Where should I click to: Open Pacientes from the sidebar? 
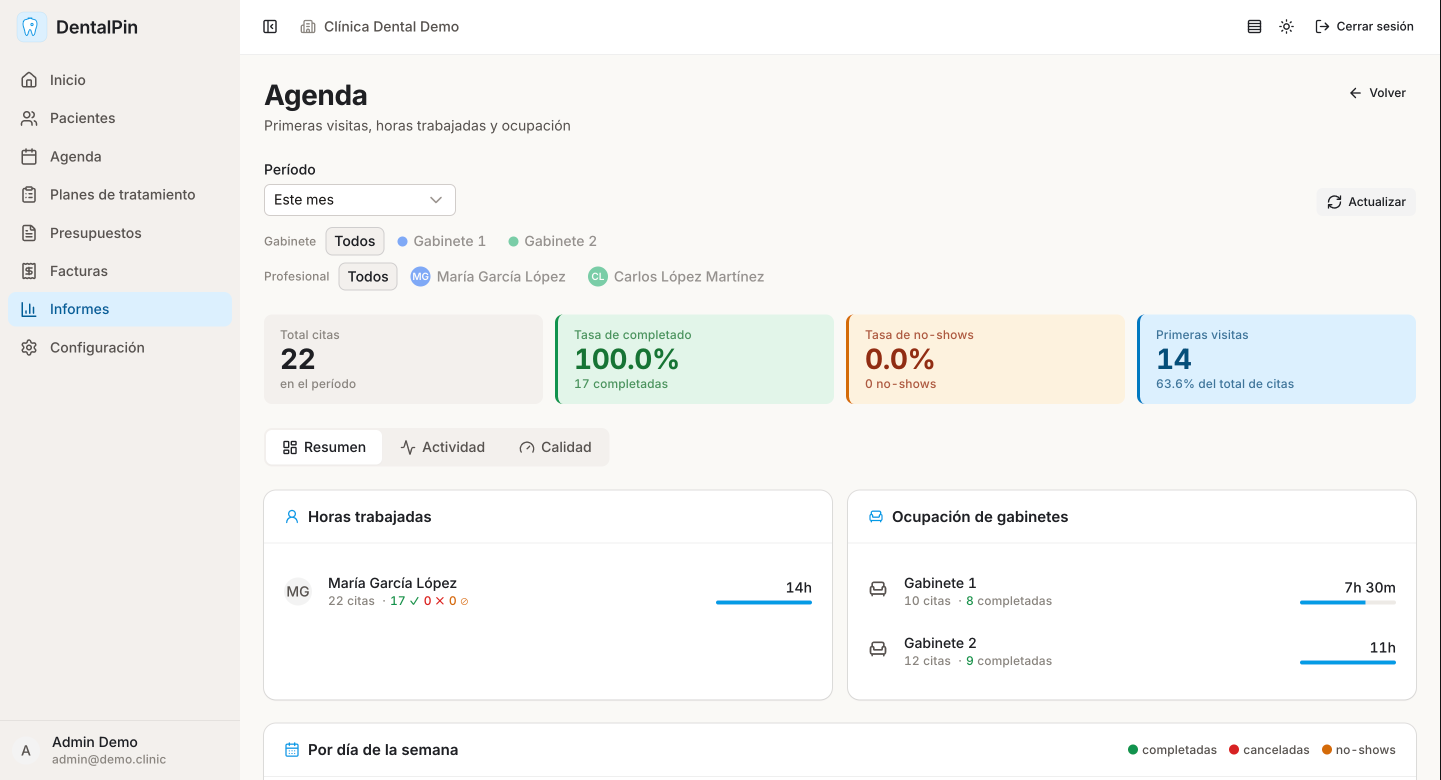(82, 118)
